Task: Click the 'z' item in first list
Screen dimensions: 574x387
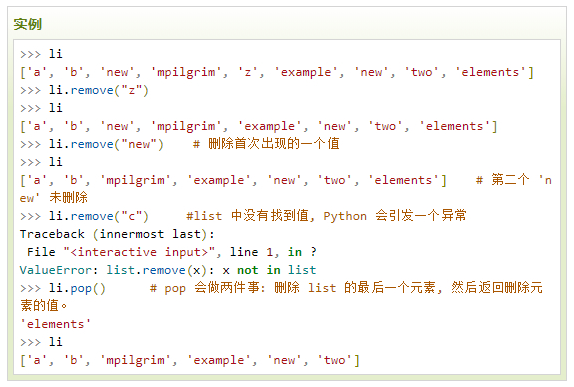Action: [247, 72]
